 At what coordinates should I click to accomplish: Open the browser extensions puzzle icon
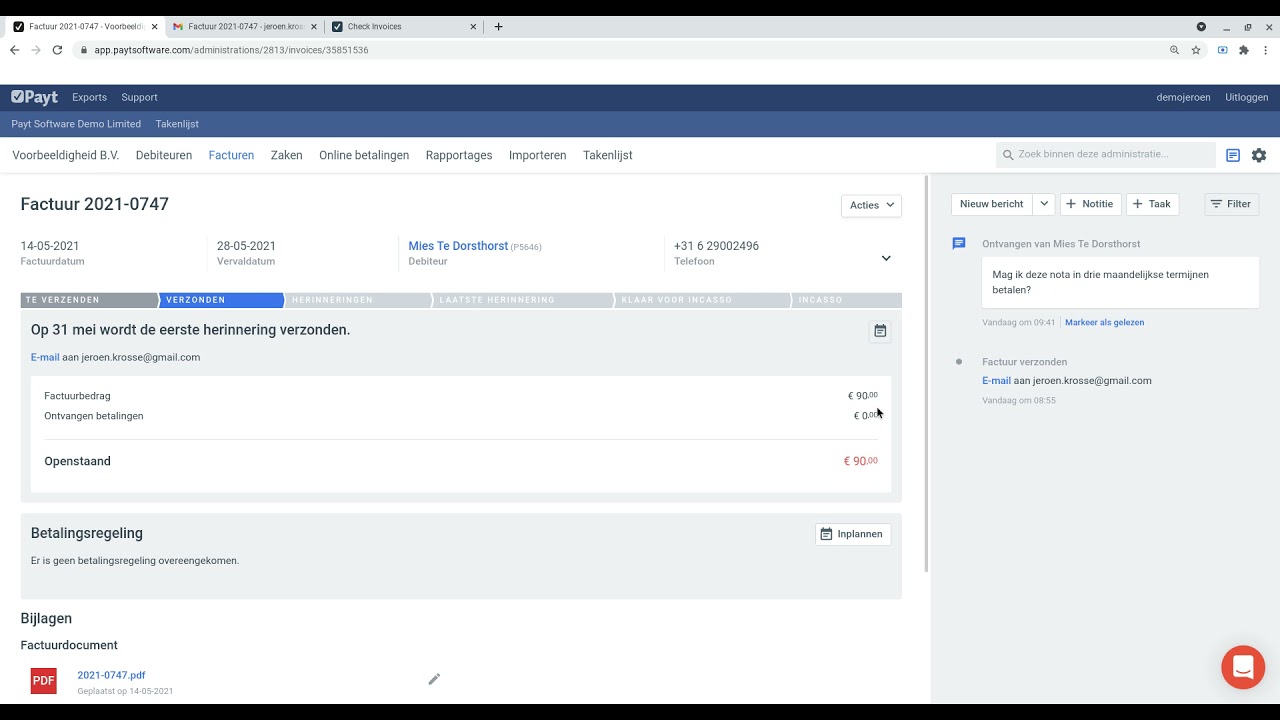[x=1244, y=50]
